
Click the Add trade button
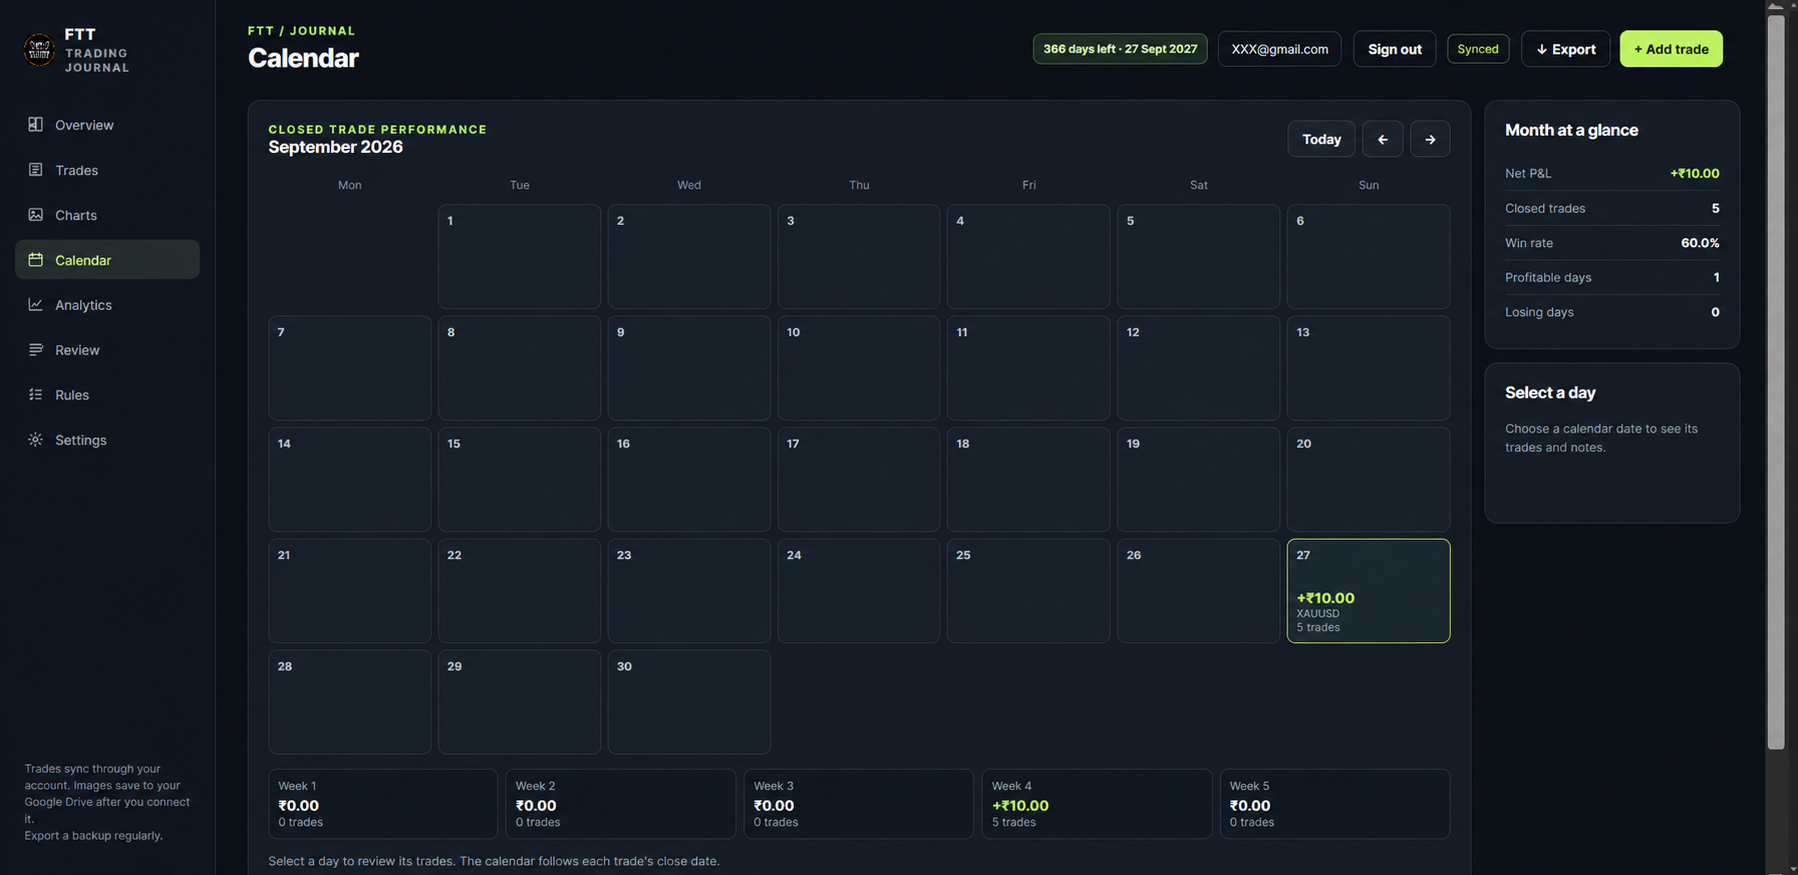(1671, 49)
